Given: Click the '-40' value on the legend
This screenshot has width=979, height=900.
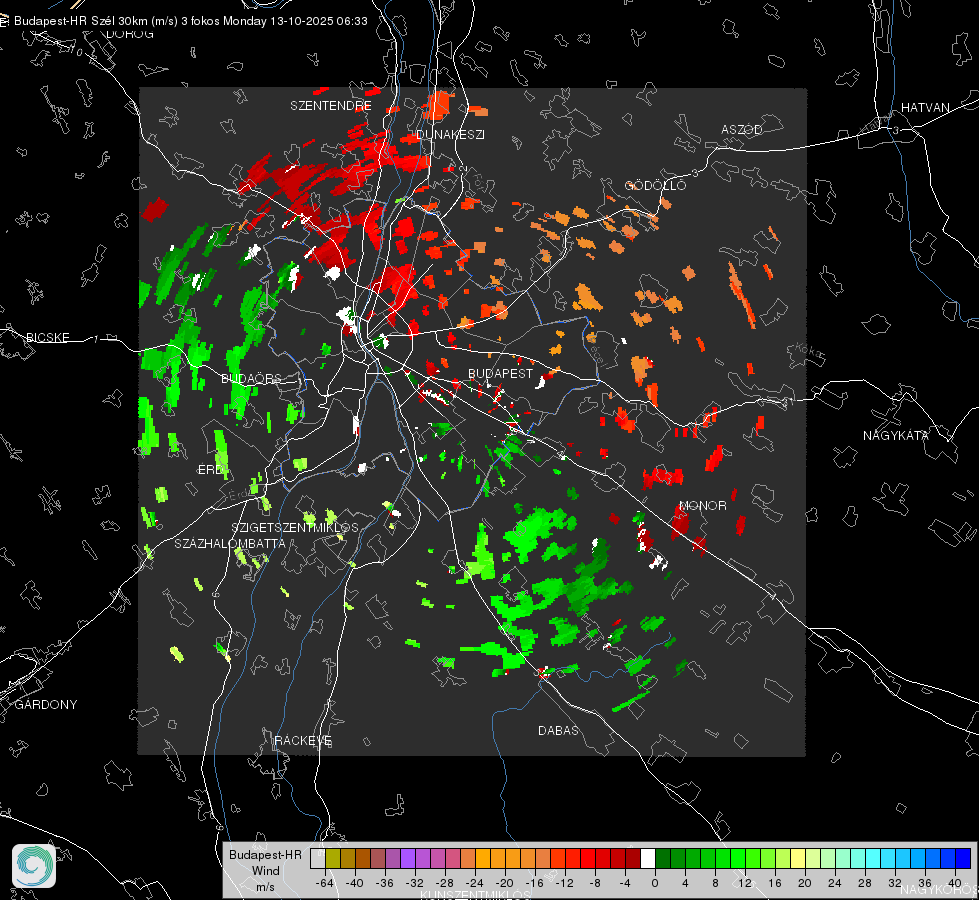Looking at the screenshot, I should (355, 883).
